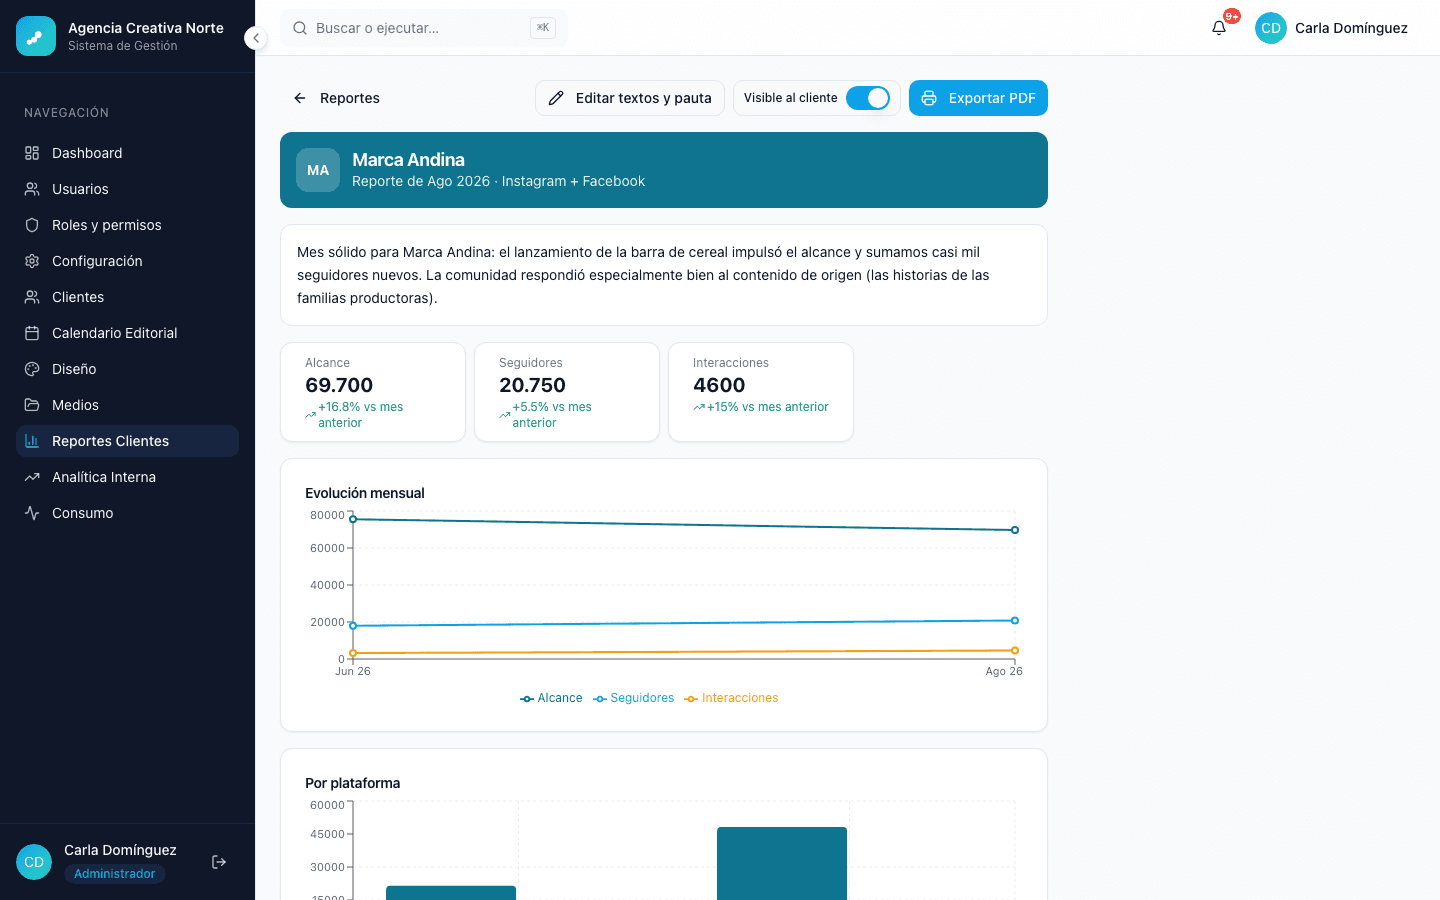This screenshot has width=1440, height=900.
Task: Select Reportes Clientes in the navigation
Action: [x=127, y=441]
